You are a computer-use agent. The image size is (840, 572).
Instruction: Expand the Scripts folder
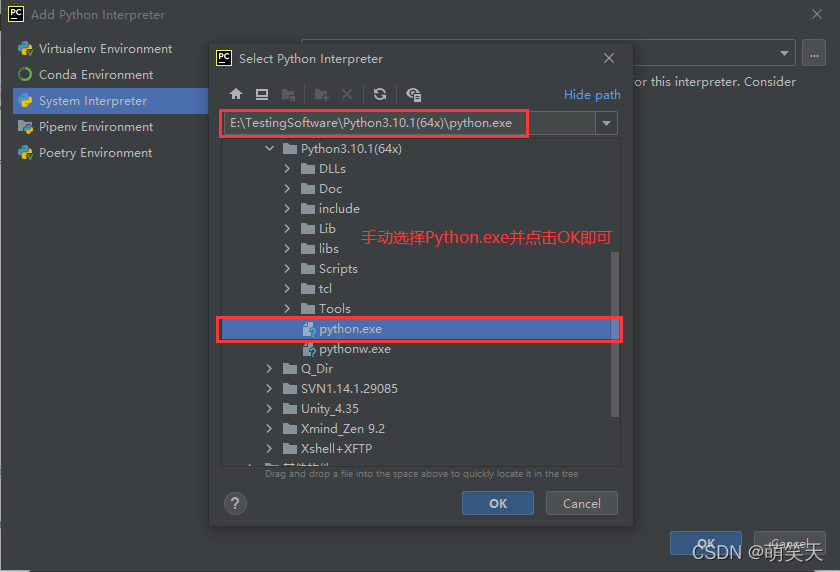click(x=287, y=269)
